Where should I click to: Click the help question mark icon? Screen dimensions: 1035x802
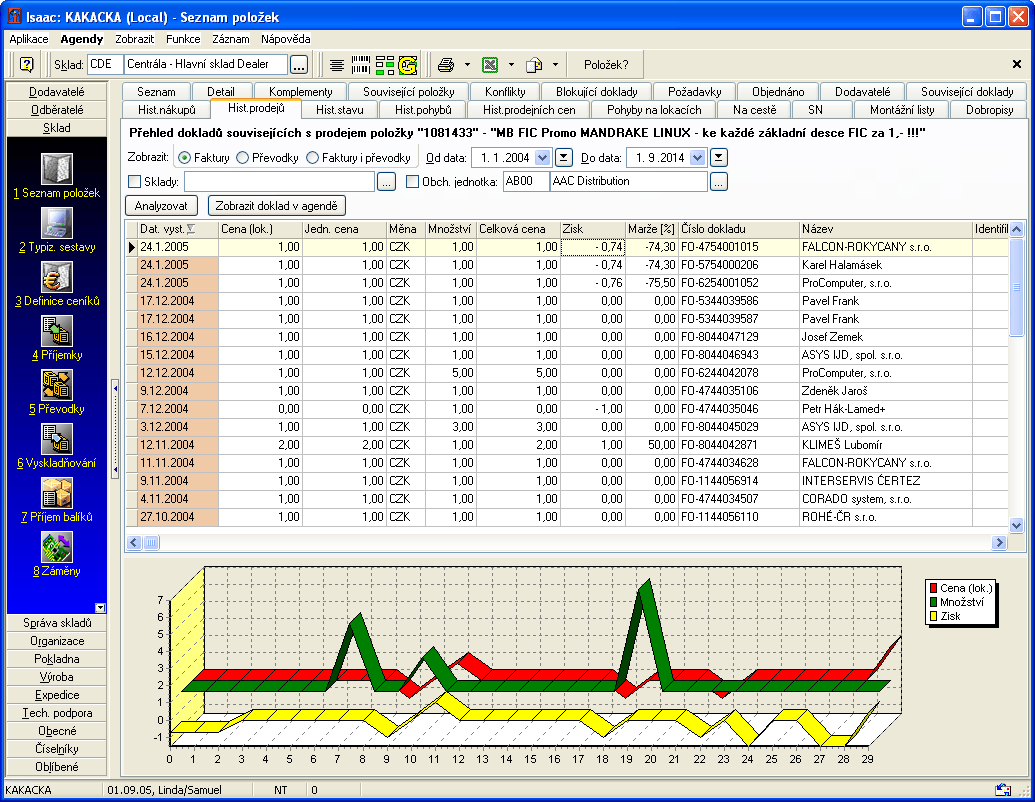26,64
